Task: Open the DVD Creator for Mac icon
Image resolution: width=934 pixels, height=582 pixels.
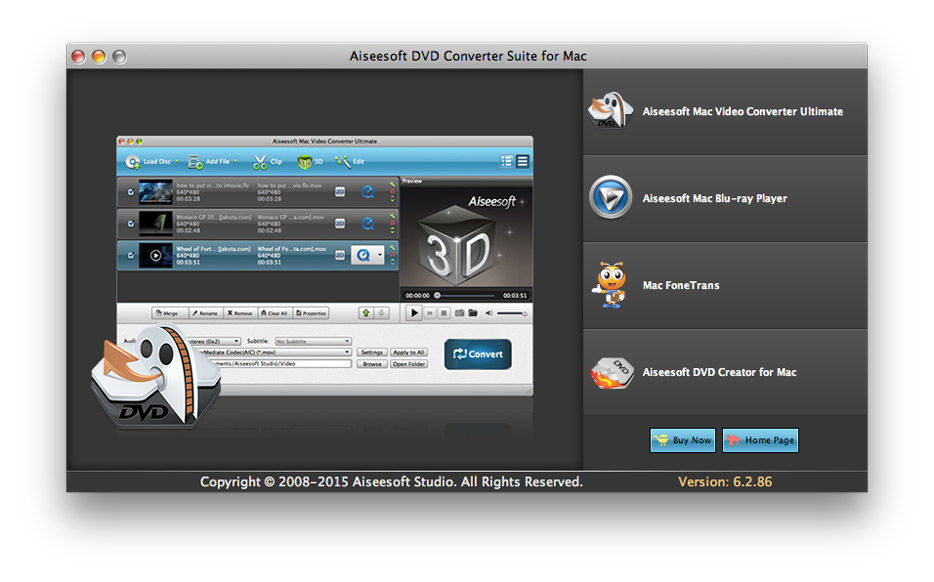Action: pos(610,372)
